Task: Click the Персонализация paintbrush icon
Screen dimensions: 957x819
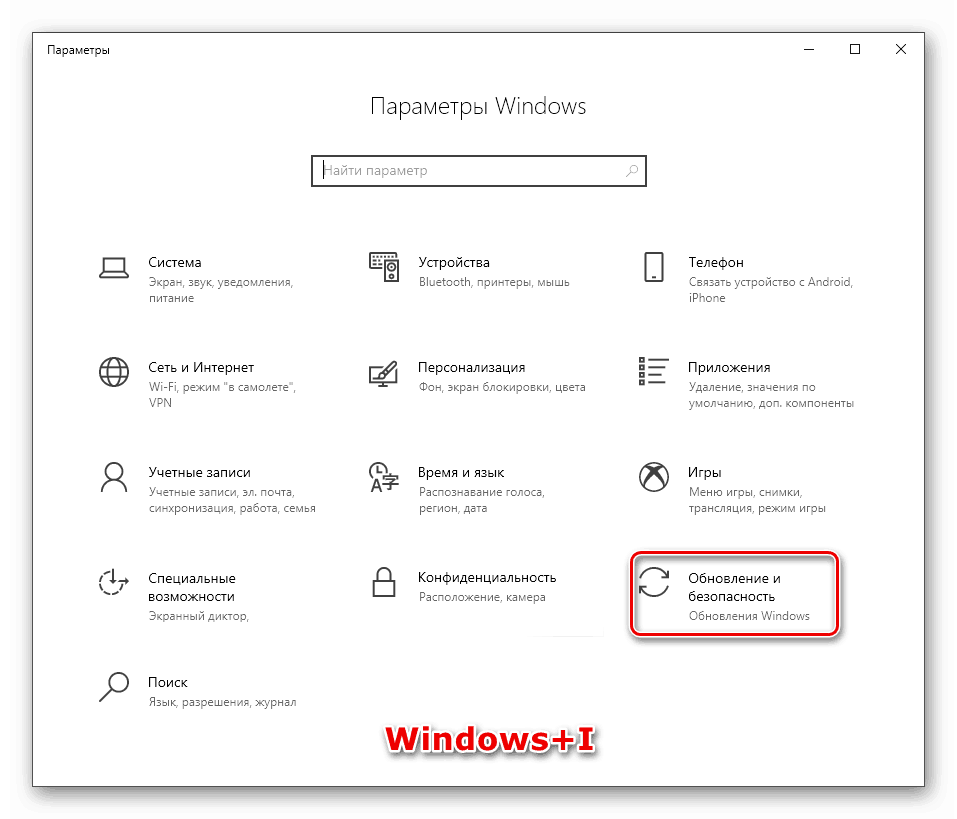Action: tap(383, 373)
